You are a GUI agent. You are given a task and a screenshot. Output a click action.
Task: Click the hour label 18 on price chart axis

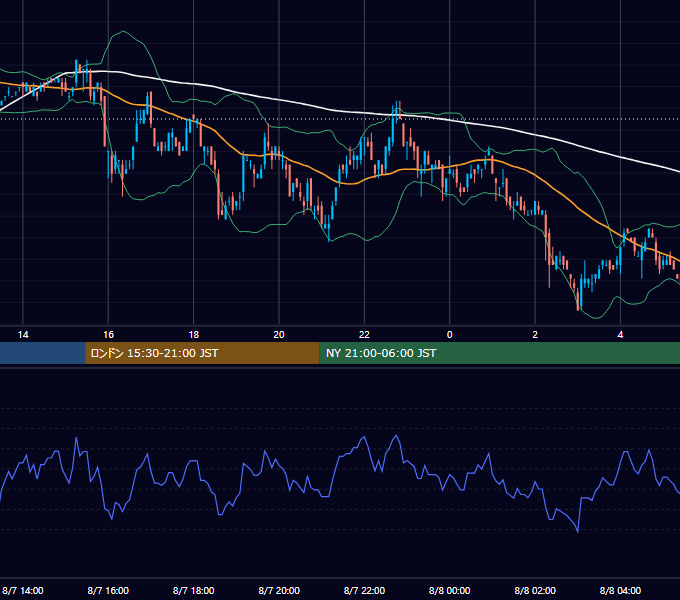(x=194, y=334)
